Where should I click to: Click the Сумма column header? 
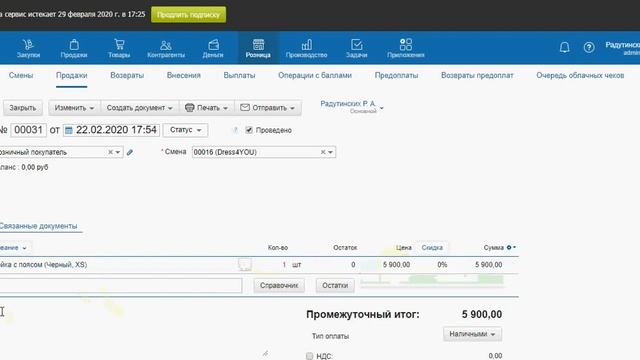tap(493, 247)
